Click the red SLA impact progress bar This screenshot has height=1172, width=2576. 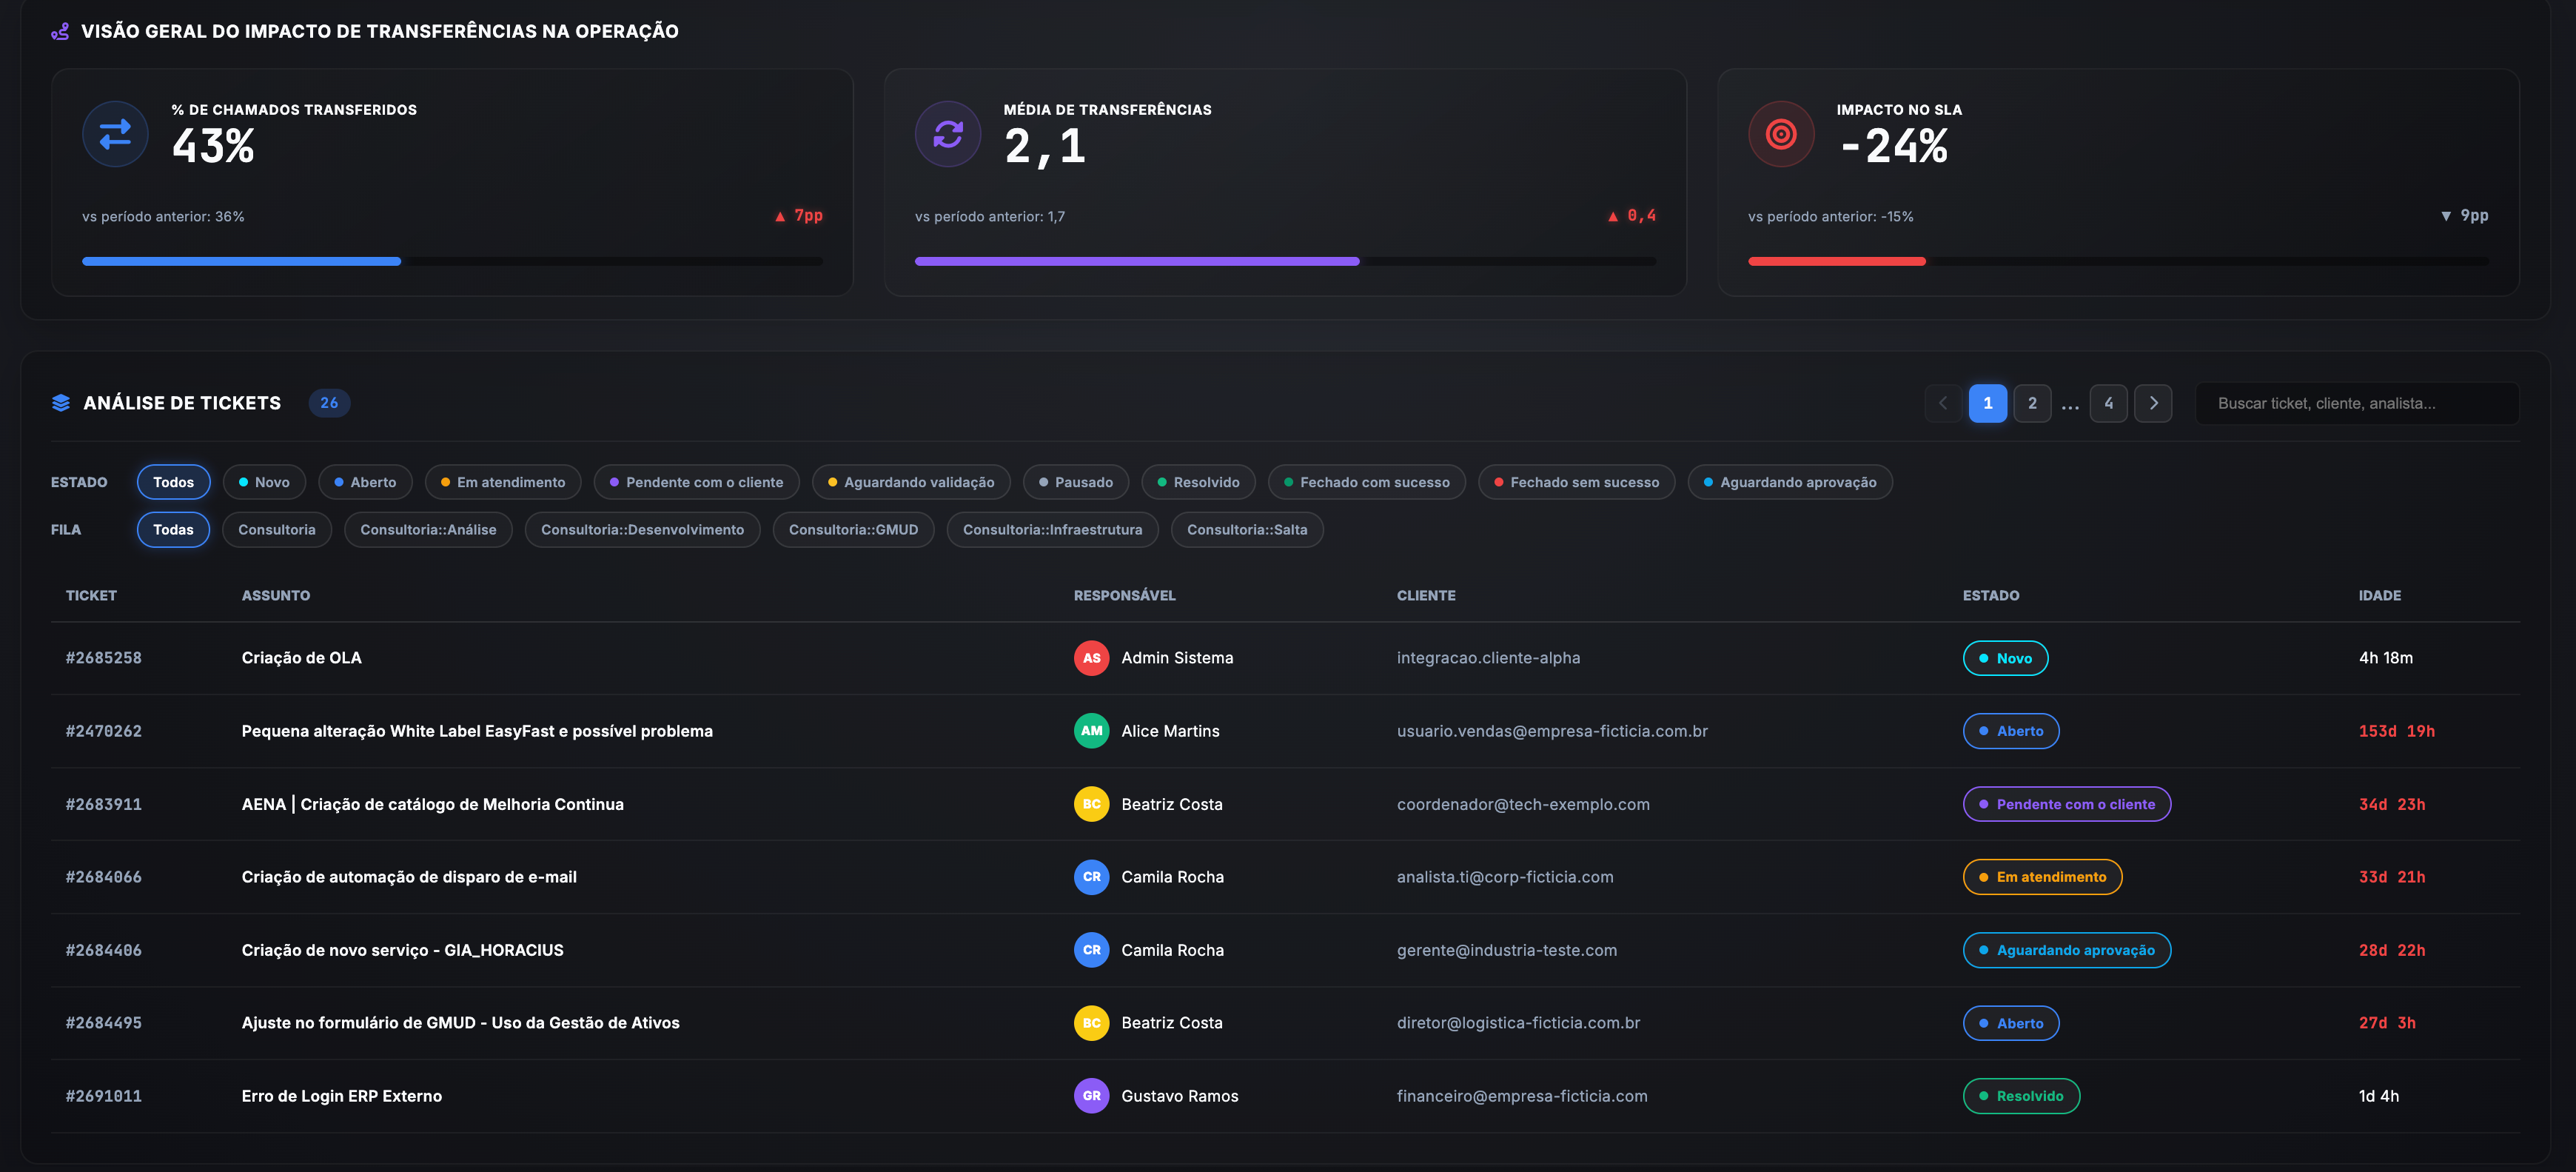1836,261
